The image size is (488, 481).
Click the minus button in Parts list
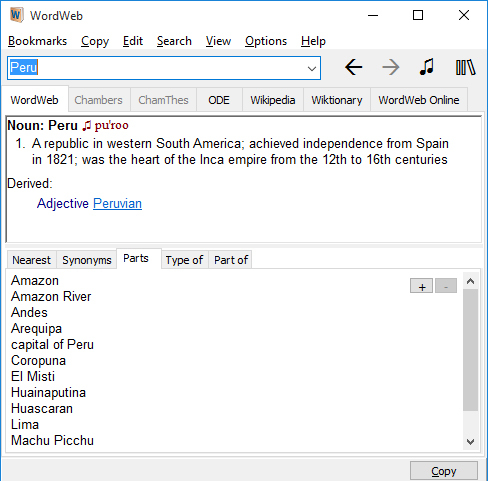446,286
